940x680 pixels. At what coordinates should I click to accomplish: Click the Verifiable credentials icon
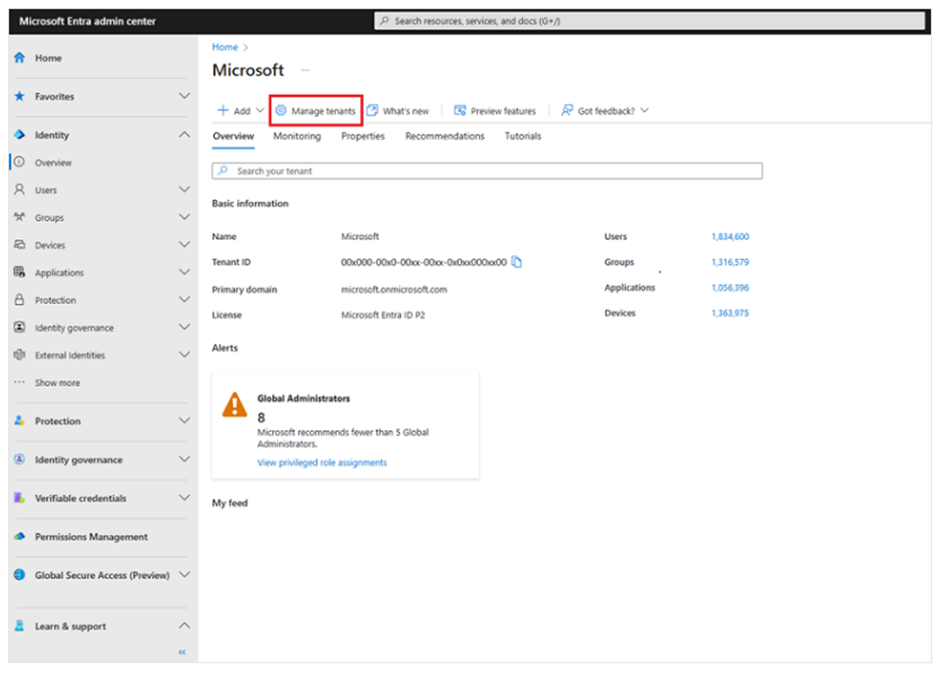click(x=20, y=498)
